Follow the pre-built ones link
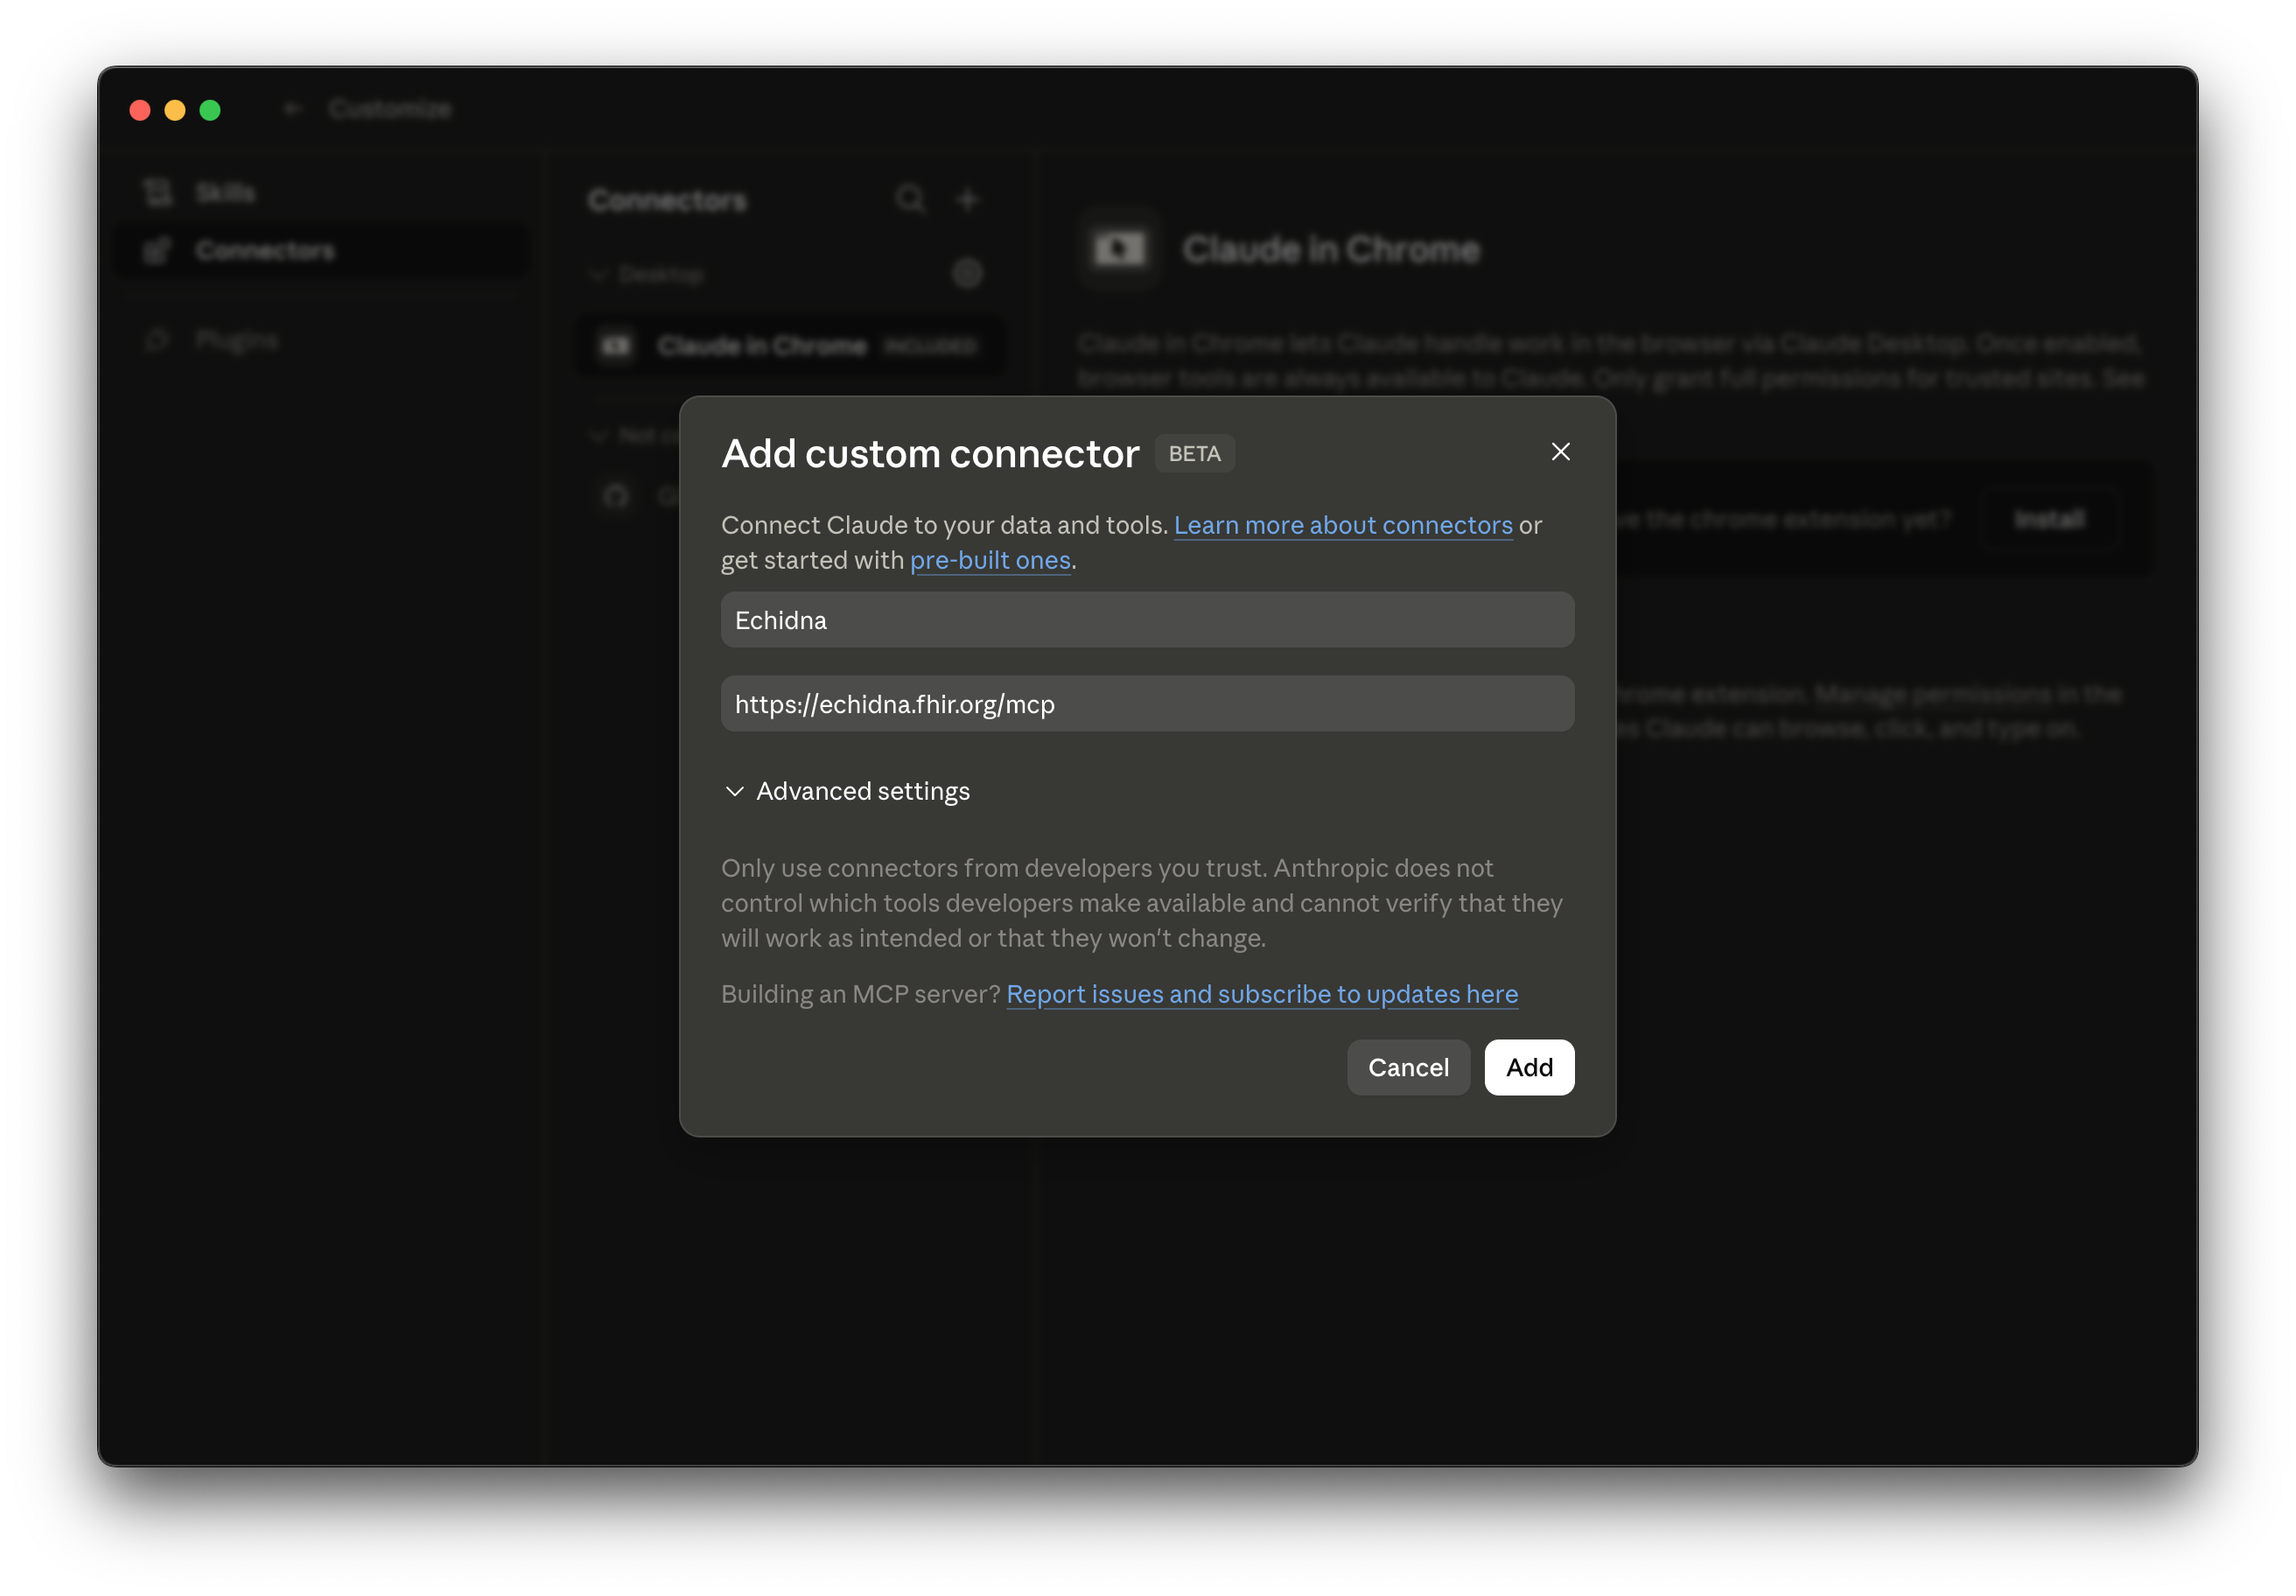The image size is (2296, 1596). click(990, 560)
